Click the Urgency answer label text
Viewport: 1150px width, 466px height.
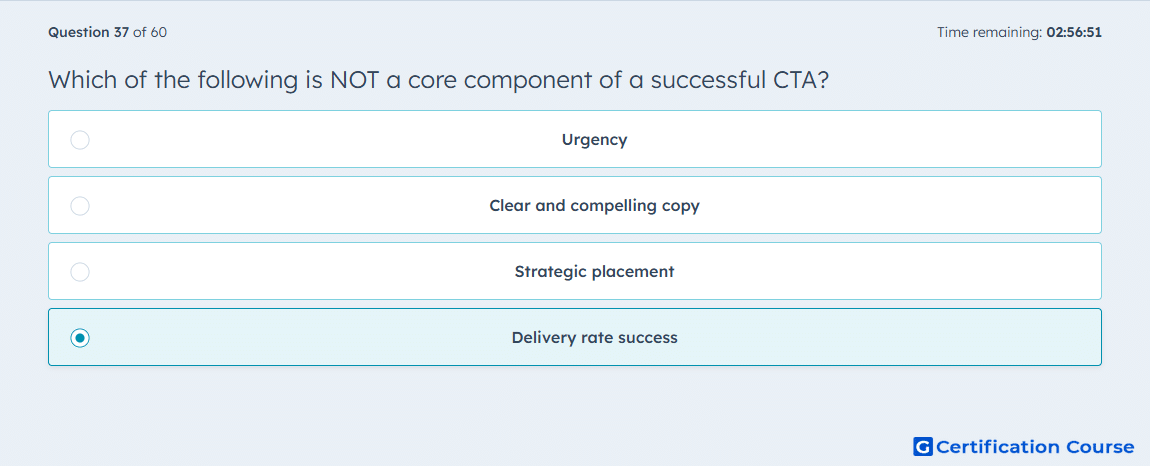pos(594,139)
